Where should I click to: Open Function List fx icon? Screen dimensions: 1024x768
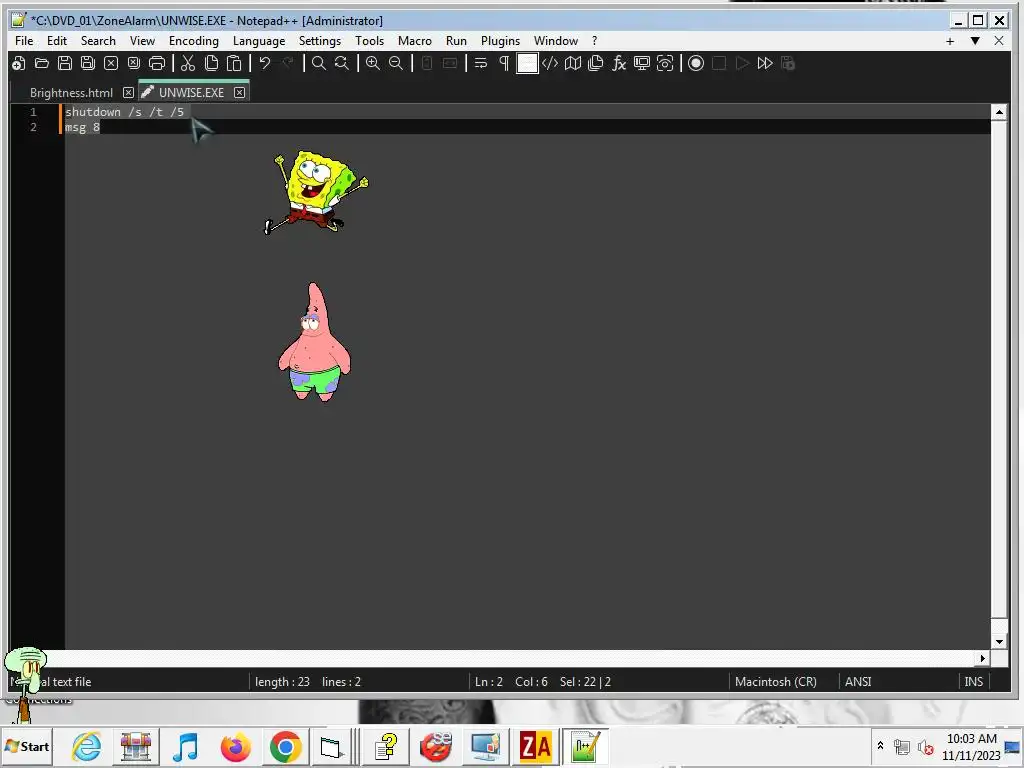coord(618,63)
